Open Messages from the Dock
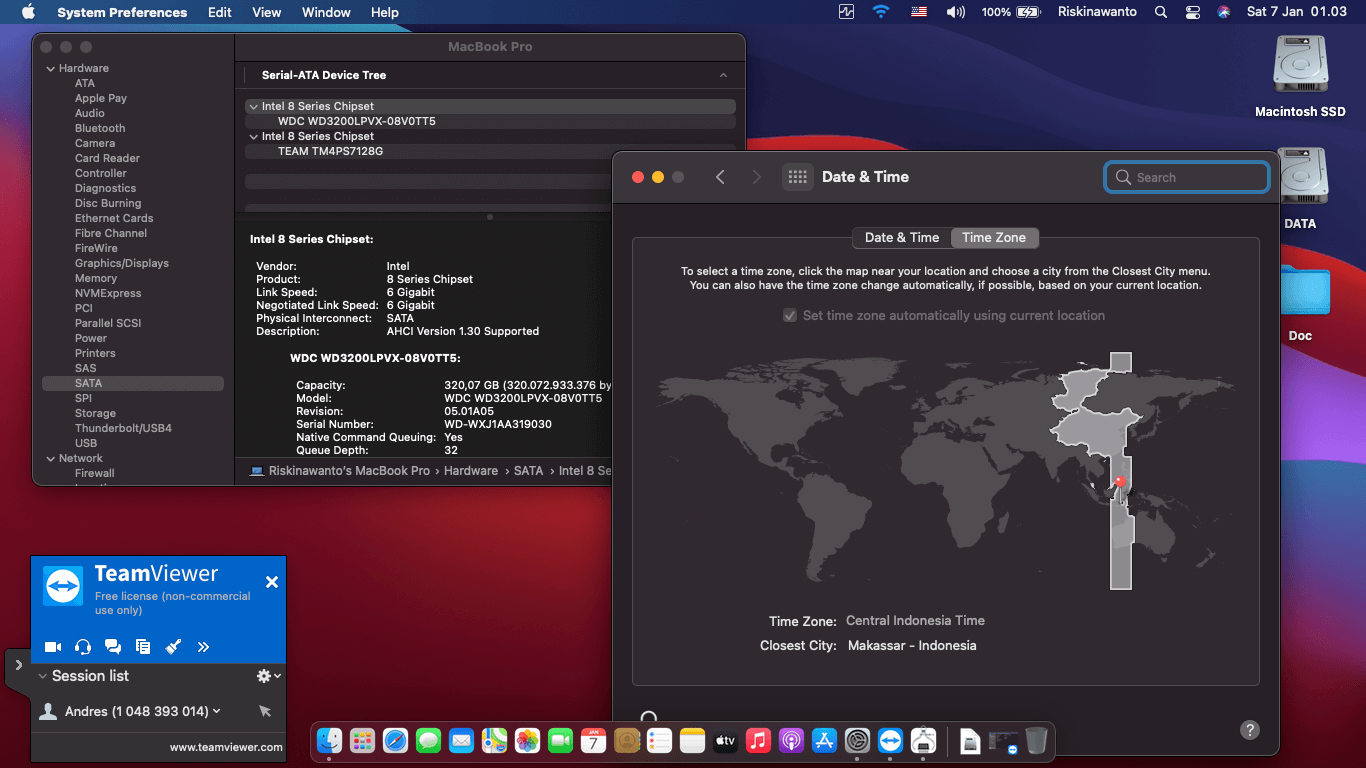 (x=428, y=740)
